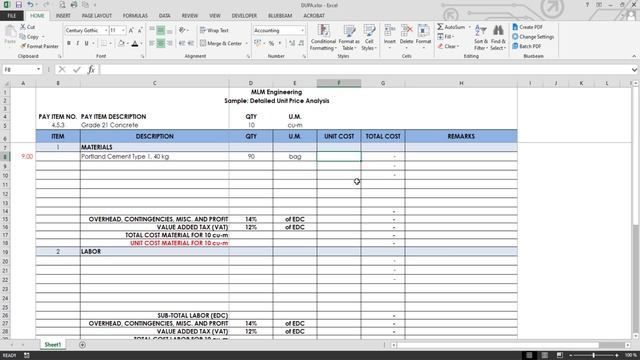Open the font size dropdown

(x=123, y=31)
